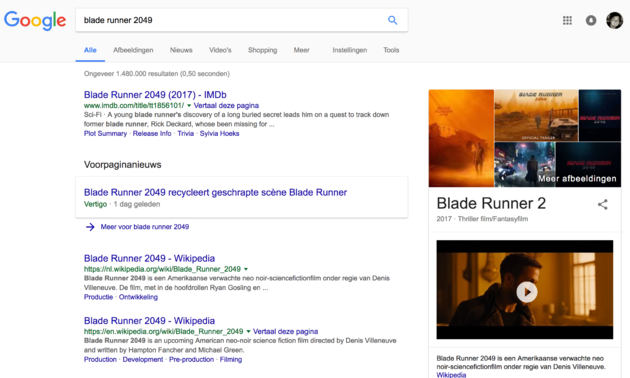Switch to the Video's tab

coord(220,50)
